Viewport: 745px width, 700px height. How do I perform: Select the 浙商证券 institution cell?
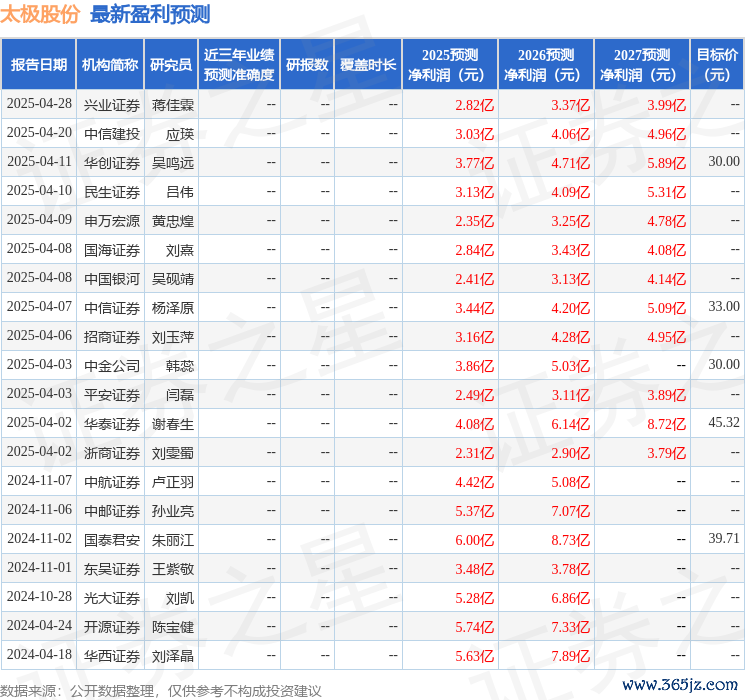[112, 453]
